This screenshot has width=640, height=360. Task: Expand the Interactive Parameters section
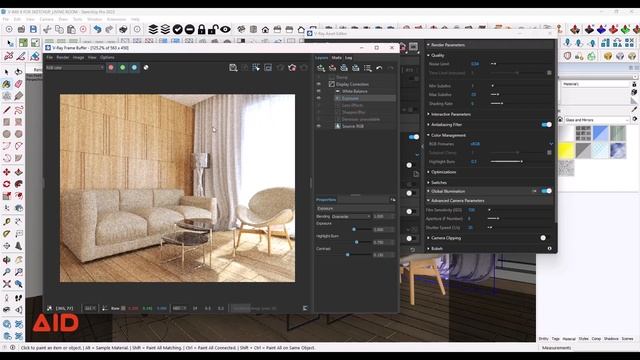coord(428,114)
